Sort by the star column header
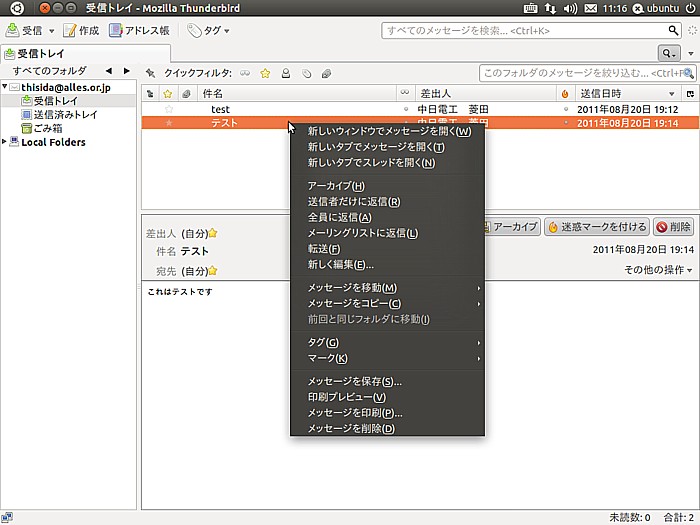 pos(168,94)
